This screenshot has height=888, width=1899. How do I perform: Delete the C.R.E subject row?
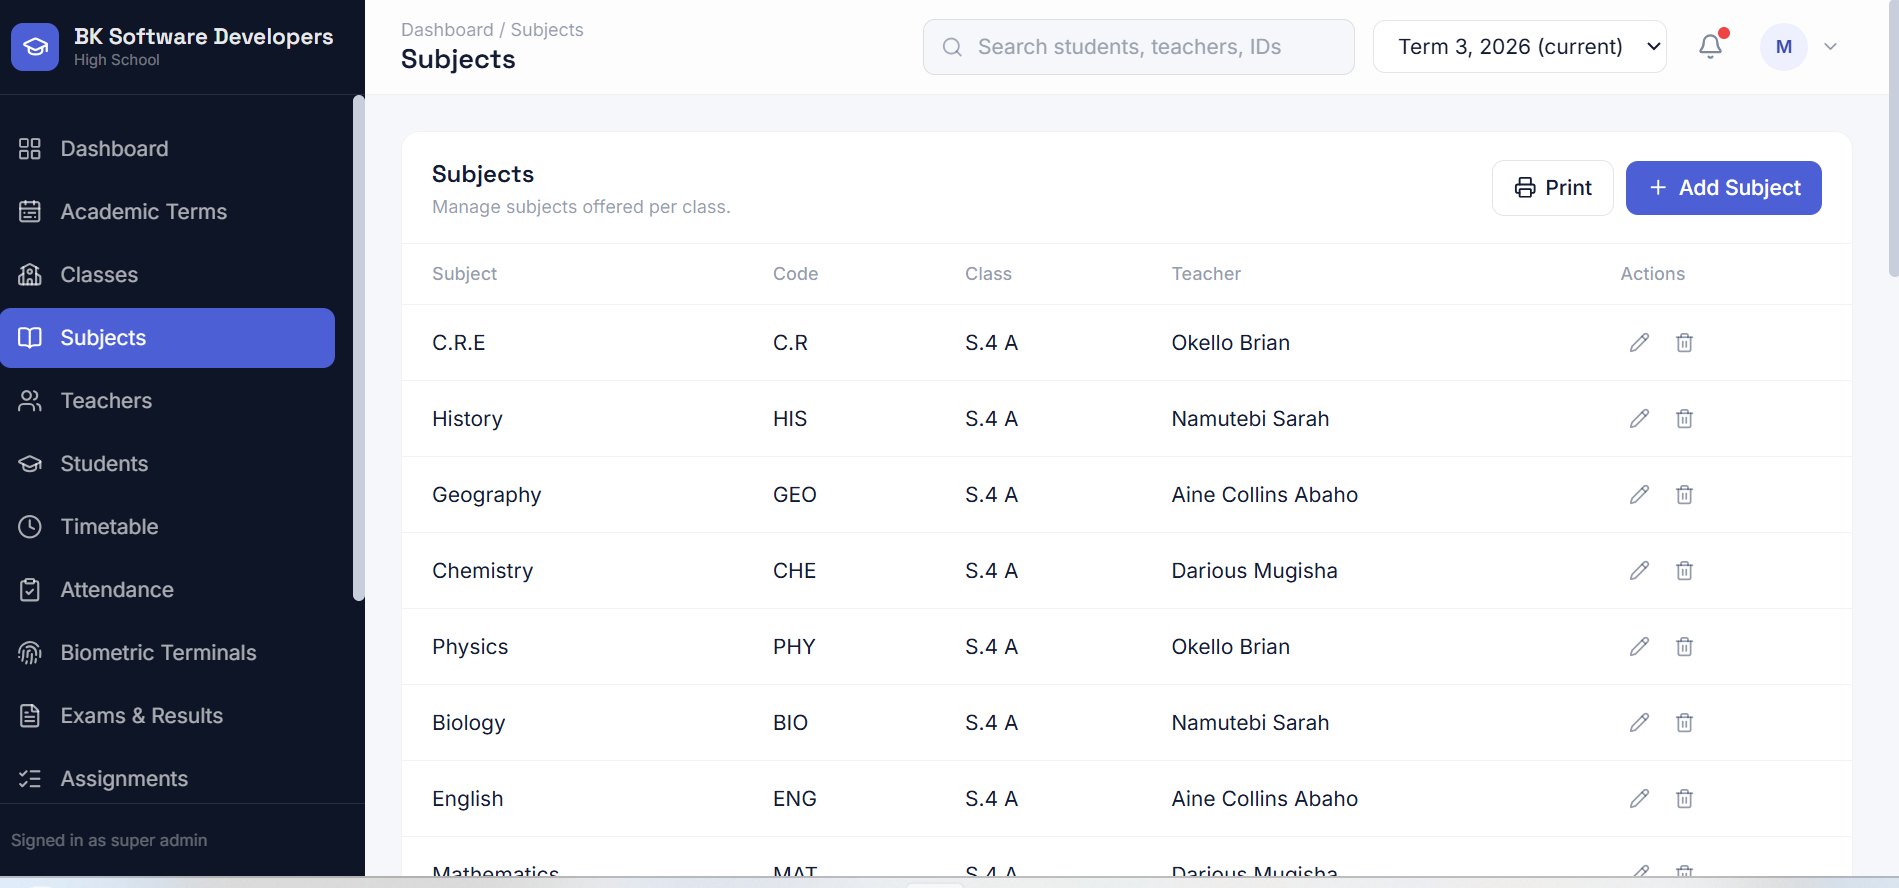[x=1685, y=343]
